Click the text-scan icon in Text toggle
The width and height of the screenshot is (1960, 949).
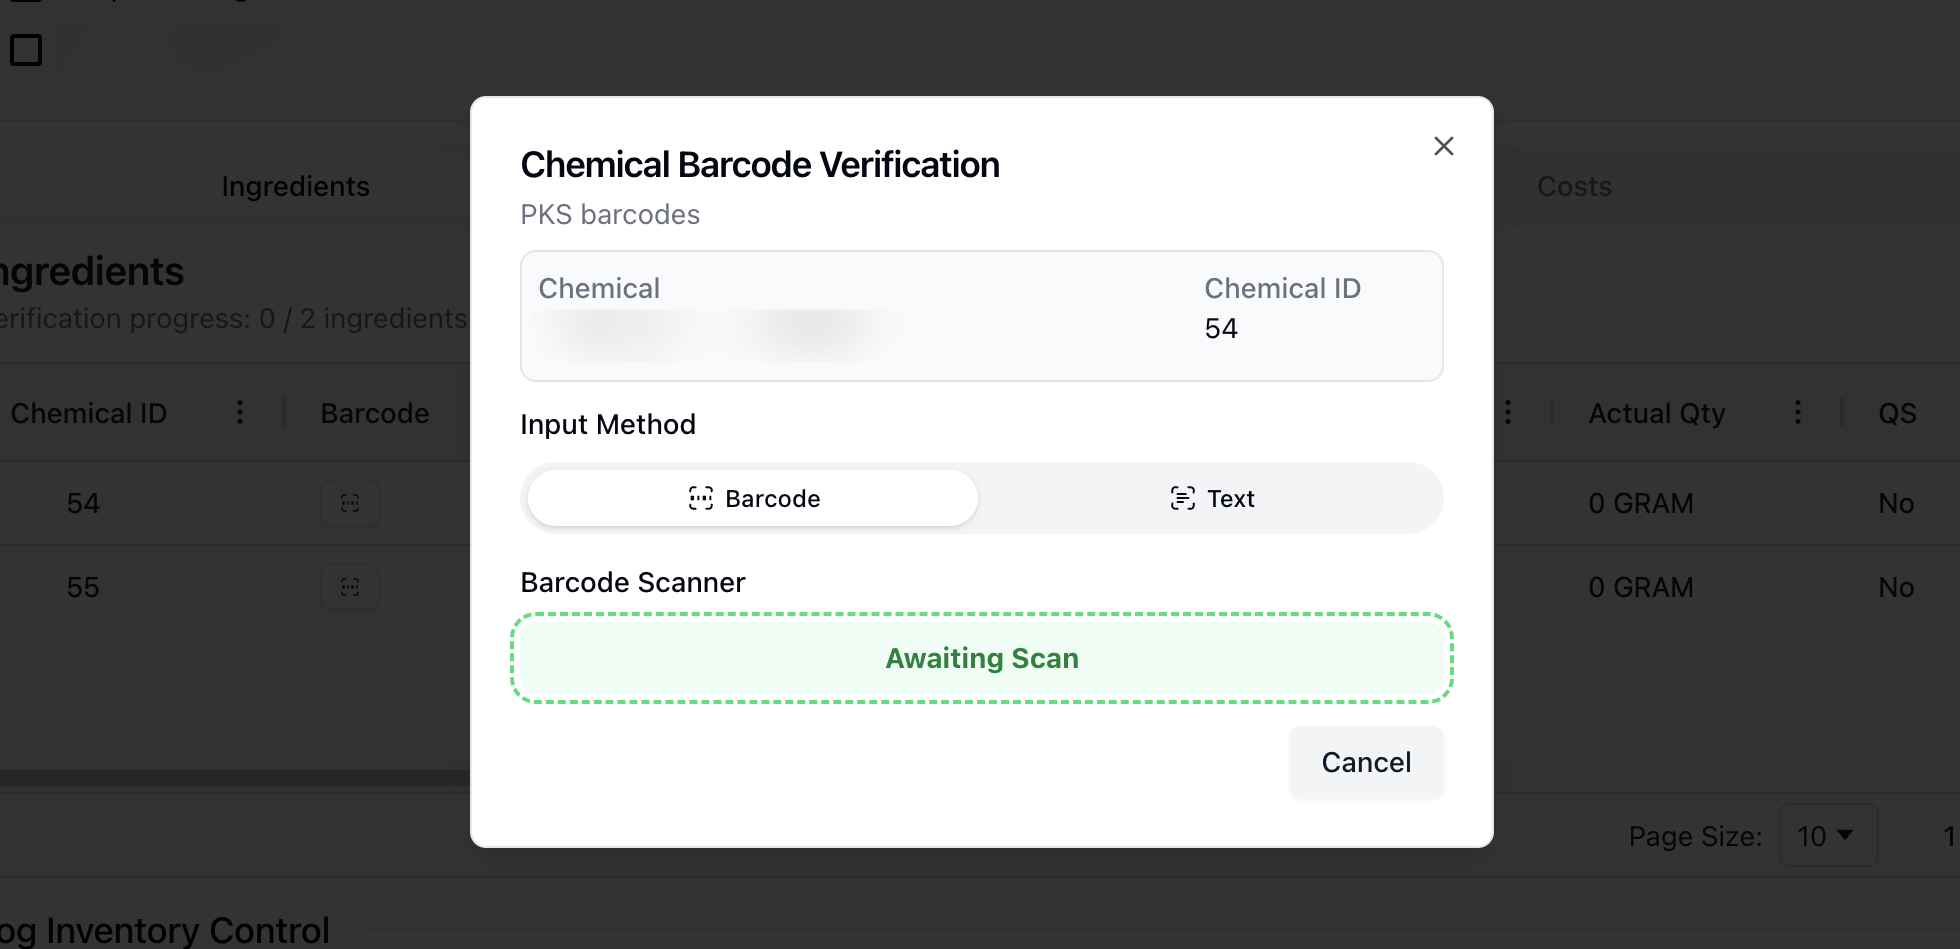pos(1182,498)
